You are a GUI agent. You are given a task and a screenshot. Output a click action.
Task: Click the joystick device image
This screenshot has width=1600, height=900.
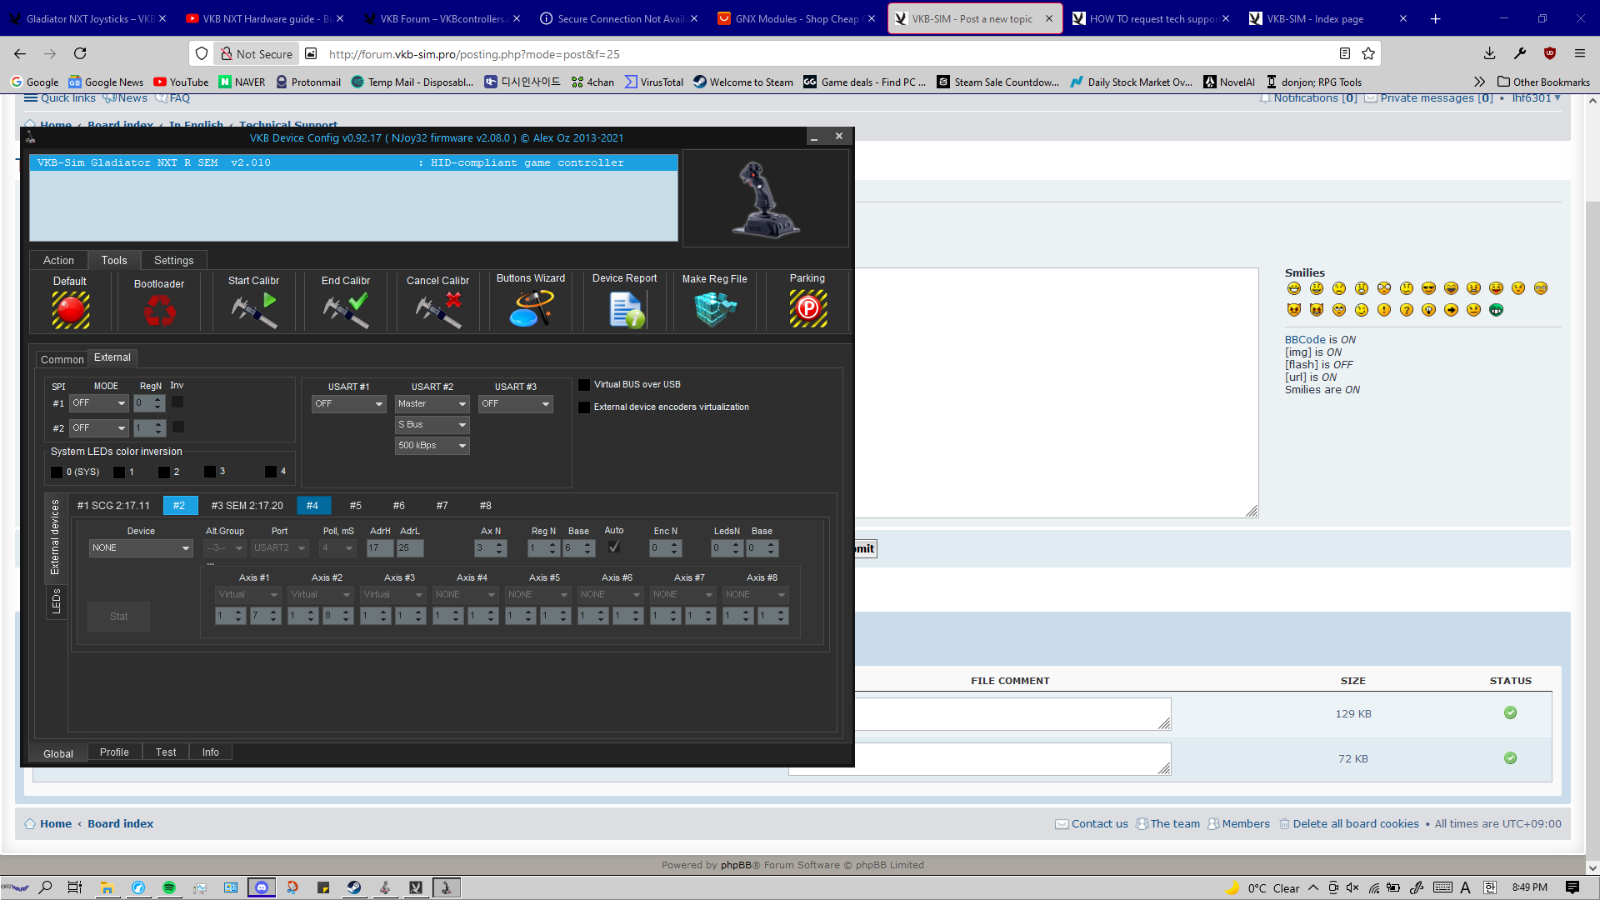766,198
